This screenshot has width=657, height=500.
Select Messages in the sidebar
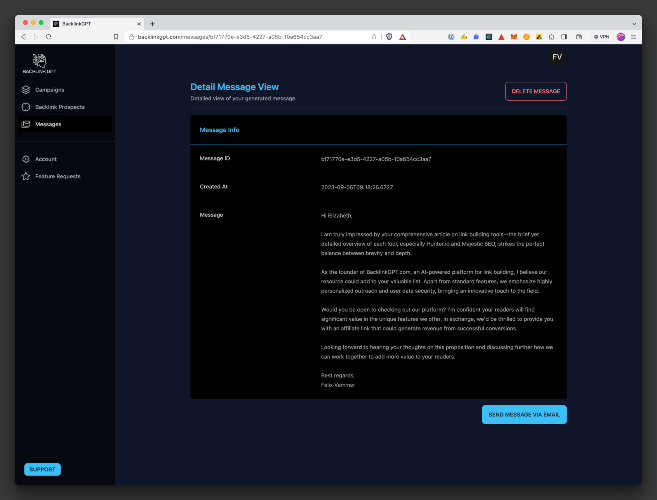(65, 124)
